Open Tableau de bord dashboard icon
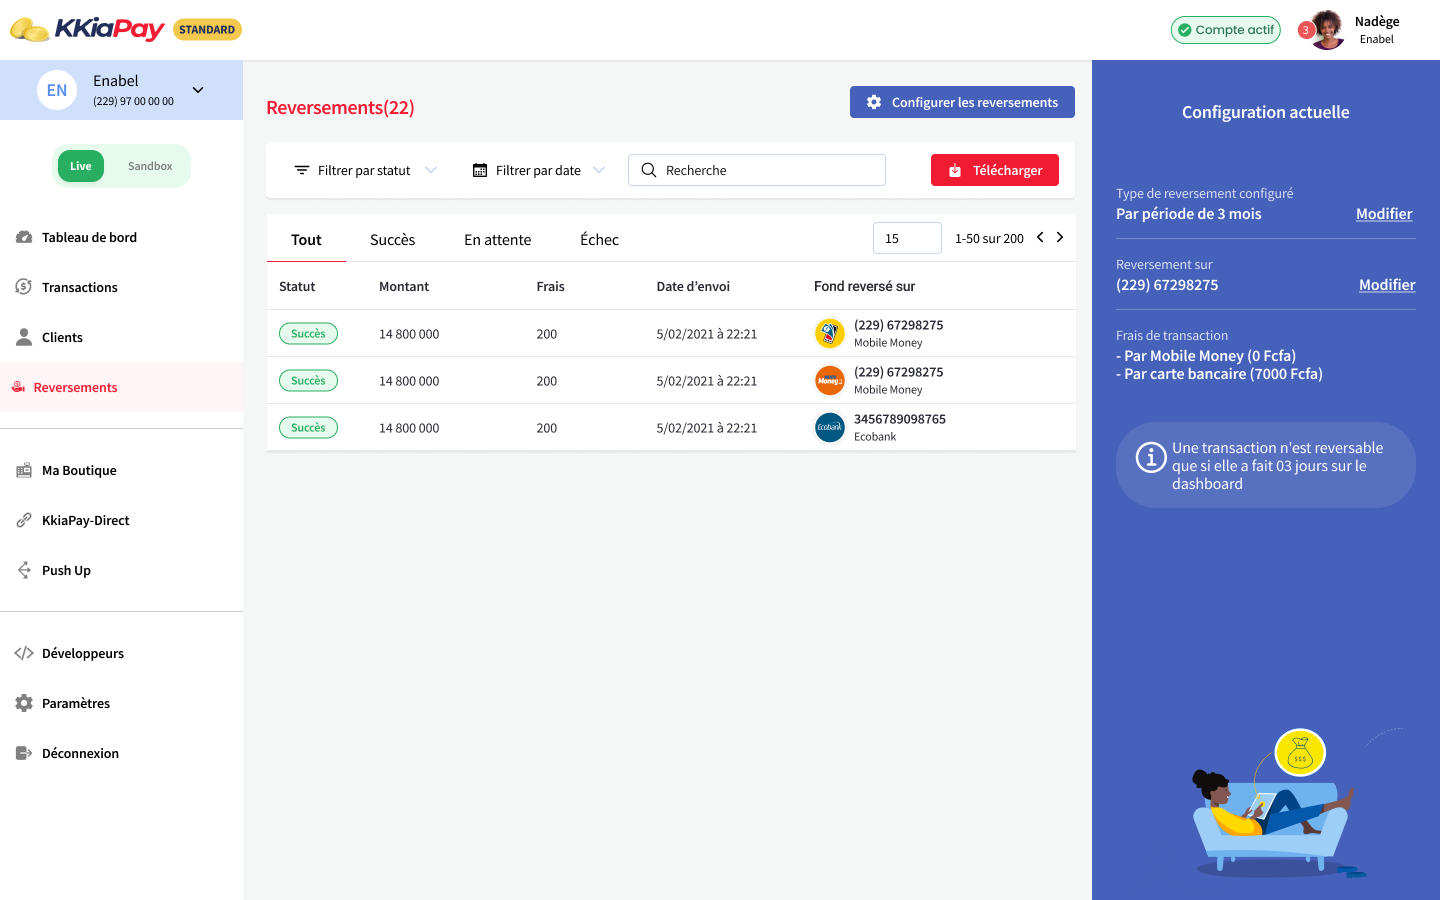This screenshot has height=900, width=1440. coord(24,237)
